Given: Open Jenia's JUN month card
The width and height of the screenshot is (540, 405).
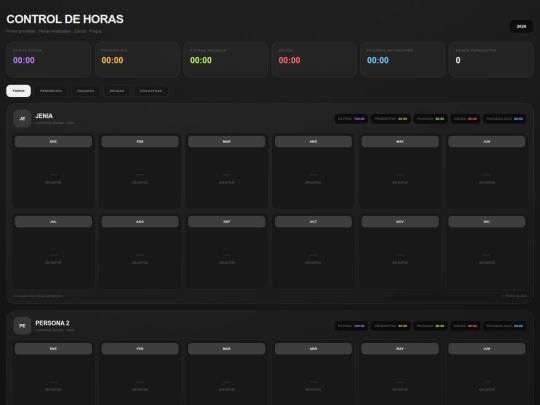Looking at the screenshot, I should (x=487, y=171).
